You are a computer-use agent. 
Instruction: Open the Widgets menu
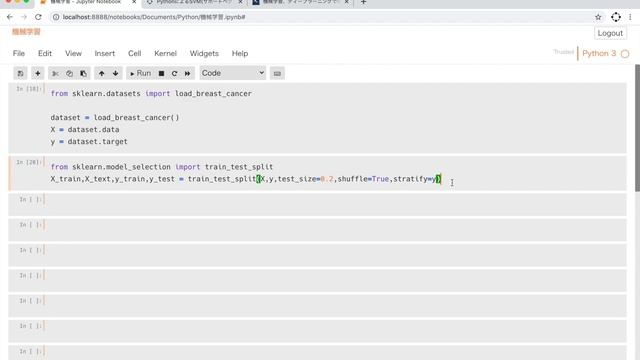pos(204,53)
